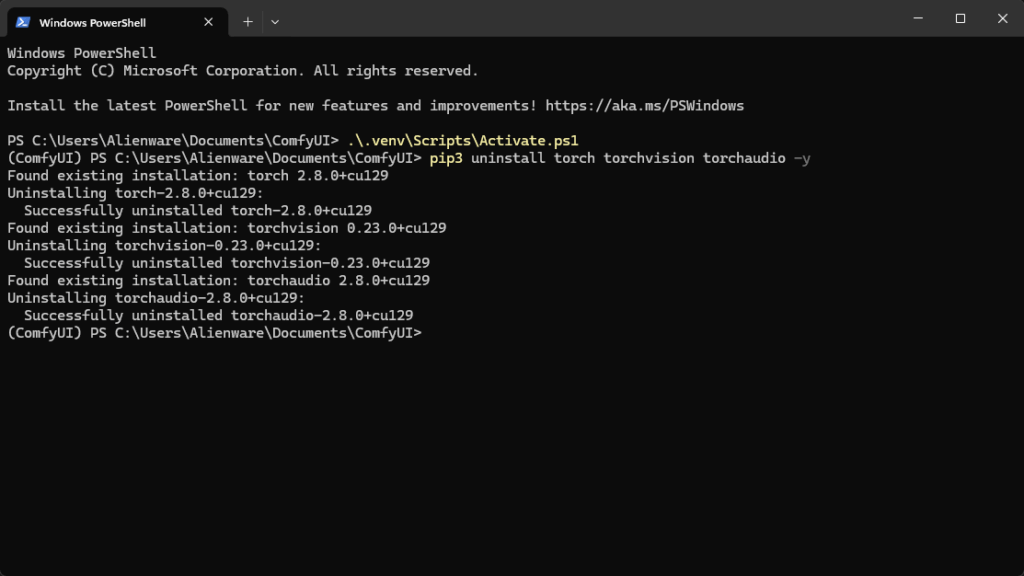Image resolution: width=1024 pixels, height=576 pixels.
Task: Maximize the terminal window
Action: click(x=960, y=18)
